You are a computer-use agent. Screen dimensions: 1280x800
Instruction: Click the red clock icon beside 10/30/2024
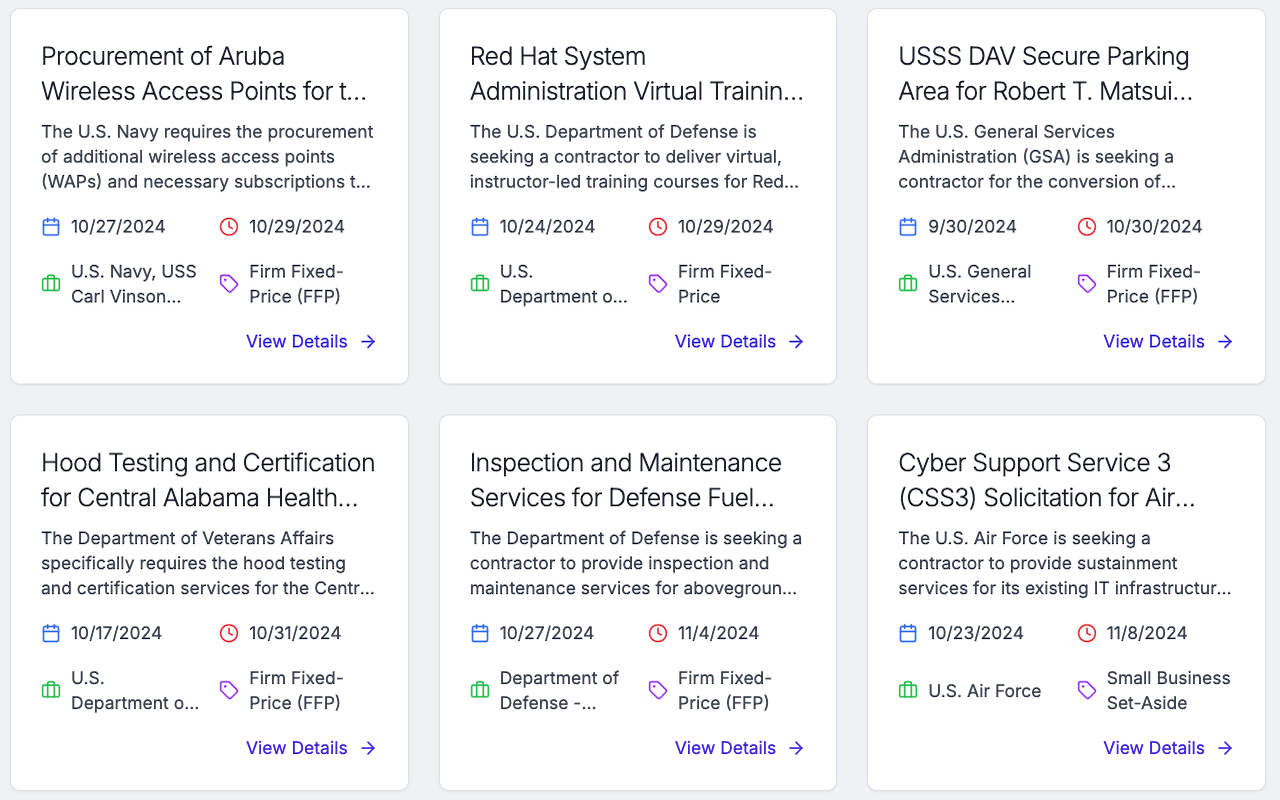(1087, 227)
